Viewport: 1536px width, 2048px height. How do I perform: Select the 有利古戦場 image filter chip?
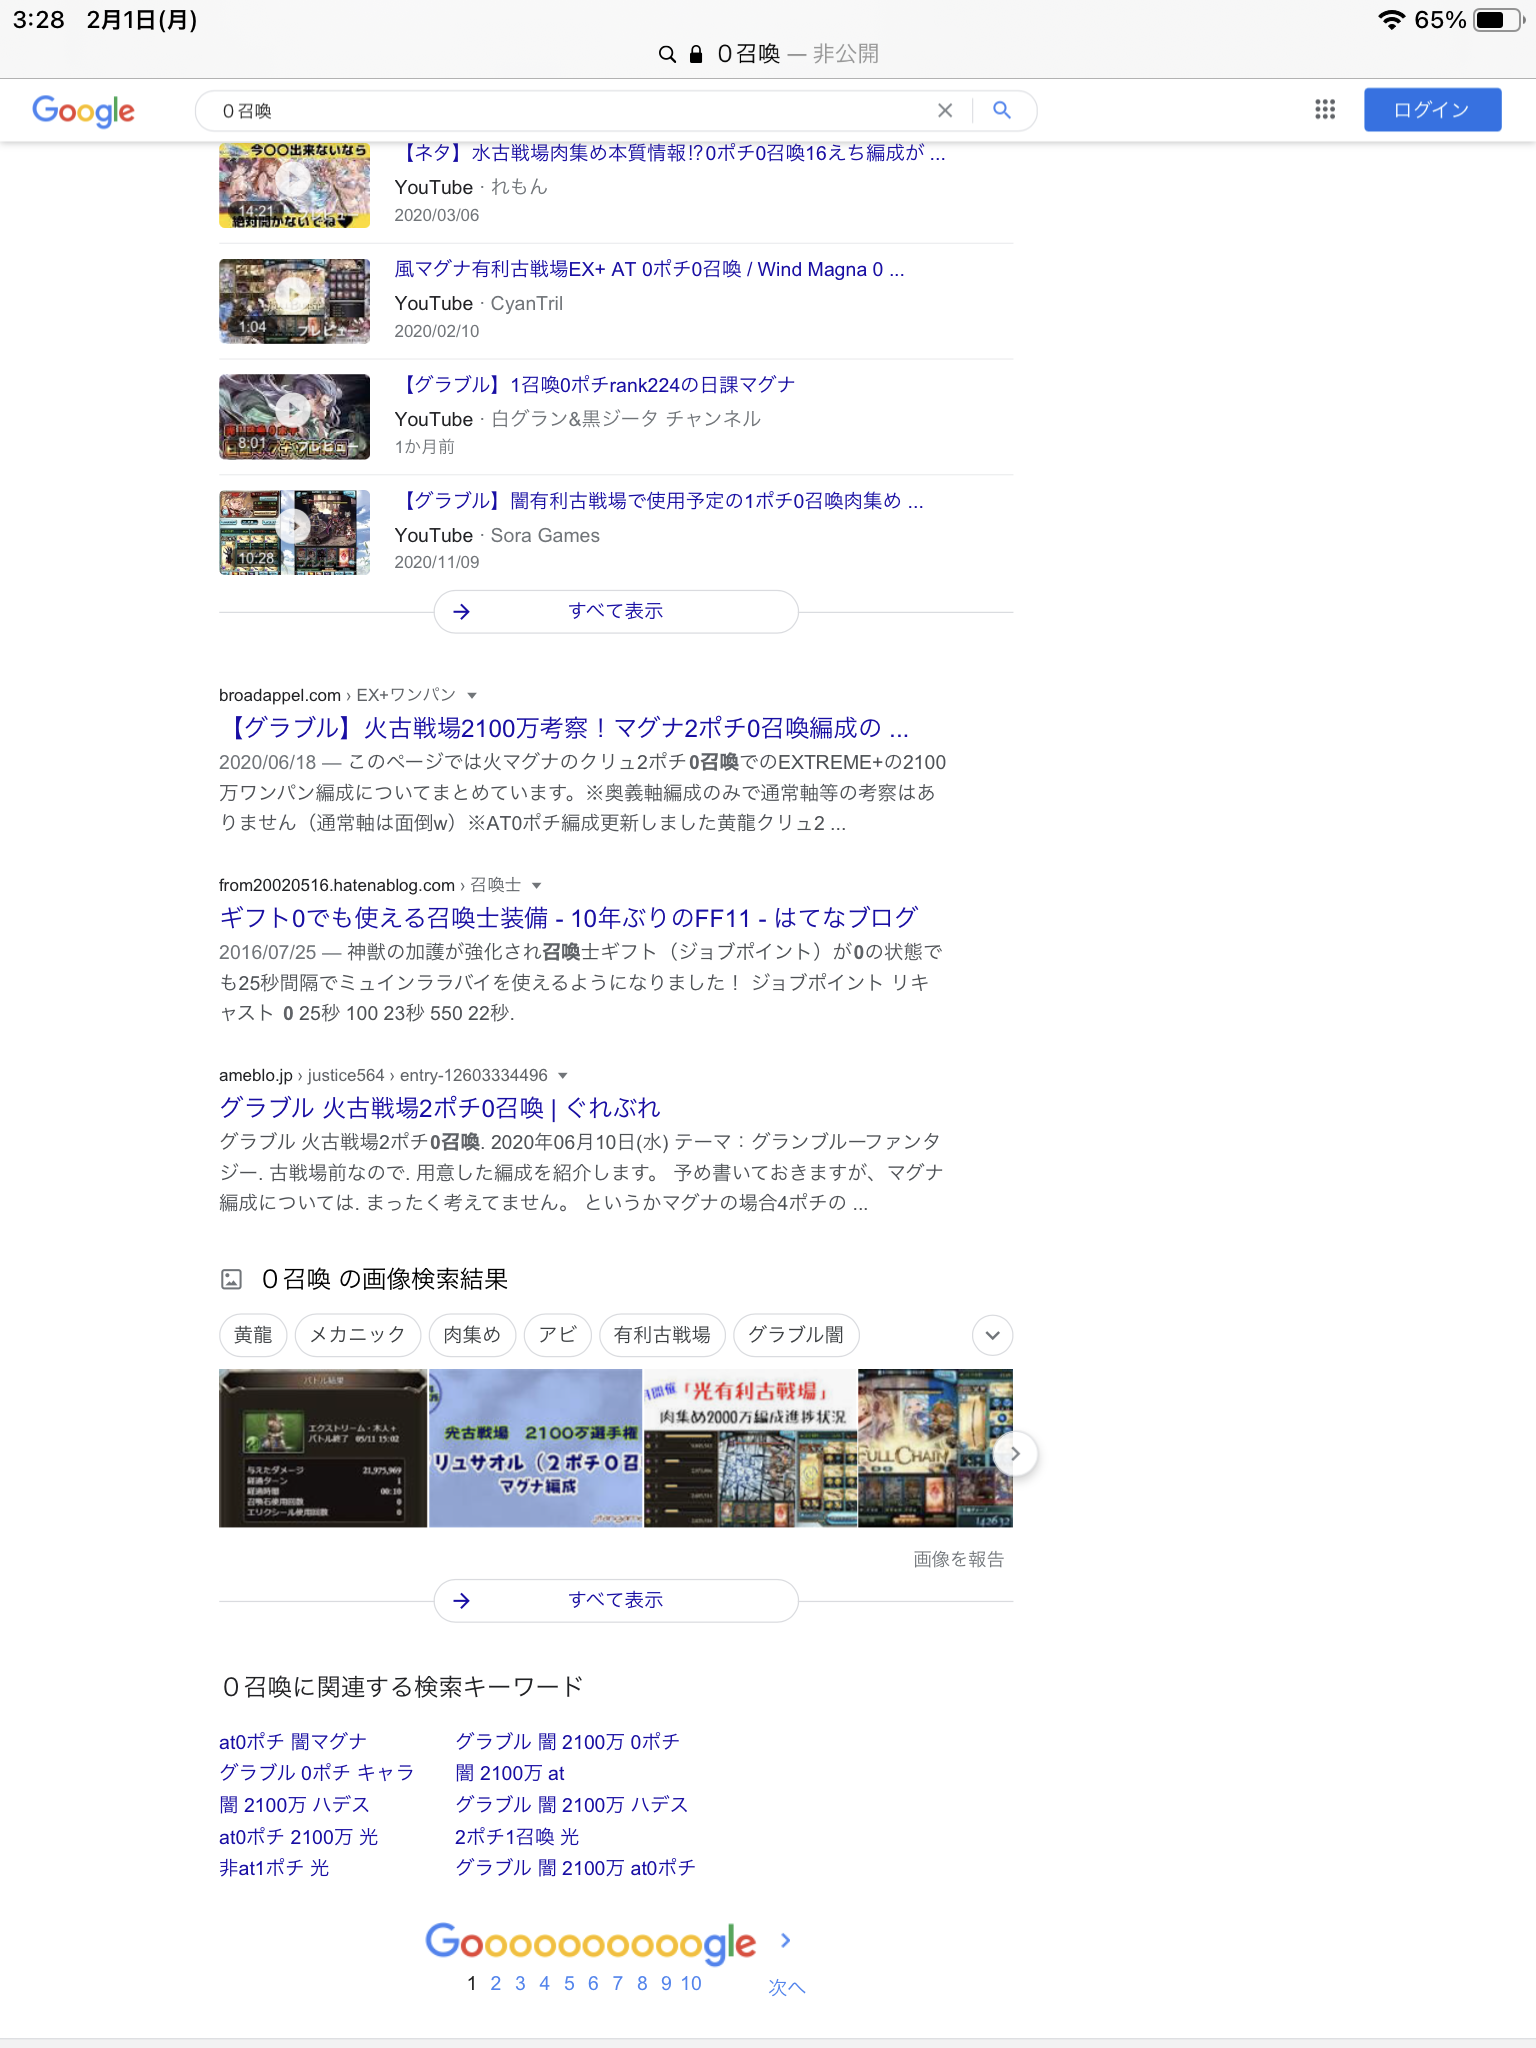(x=661, y=1335)
